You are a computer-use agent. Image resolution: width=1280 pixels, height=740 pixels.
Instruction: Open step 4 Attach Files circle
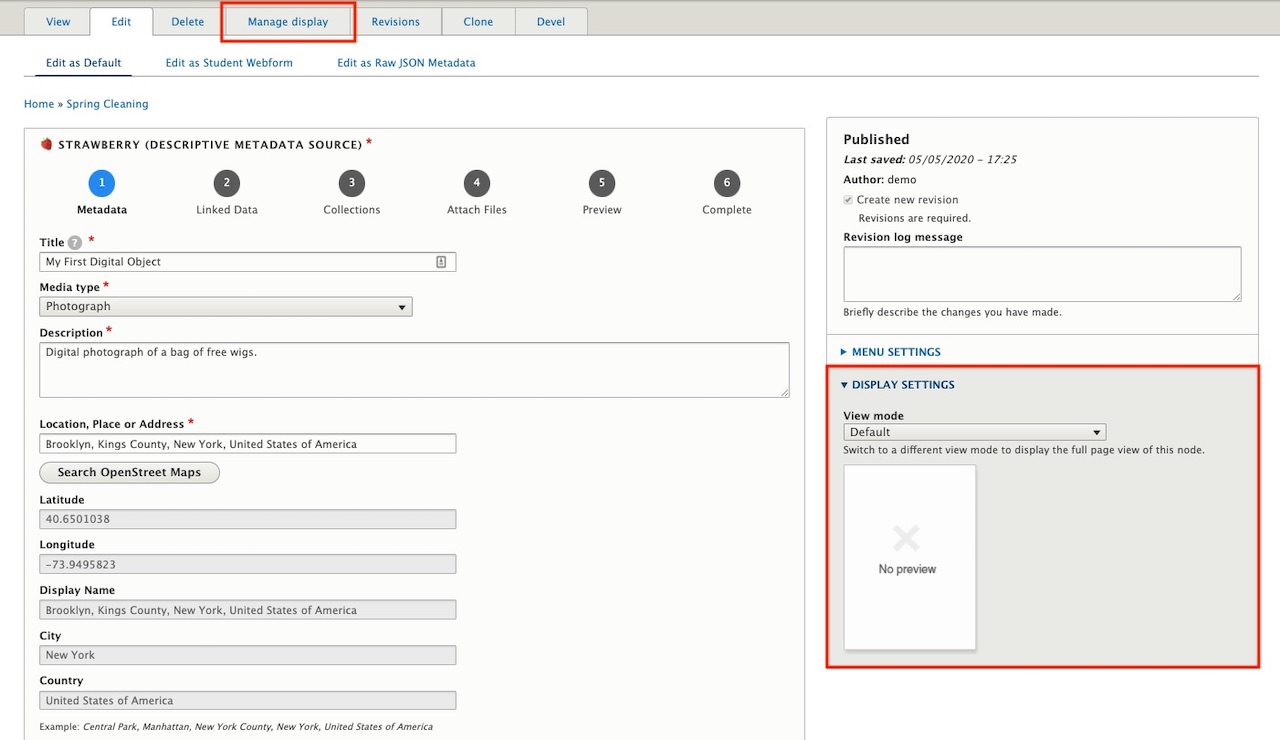[x=477, y=183]
